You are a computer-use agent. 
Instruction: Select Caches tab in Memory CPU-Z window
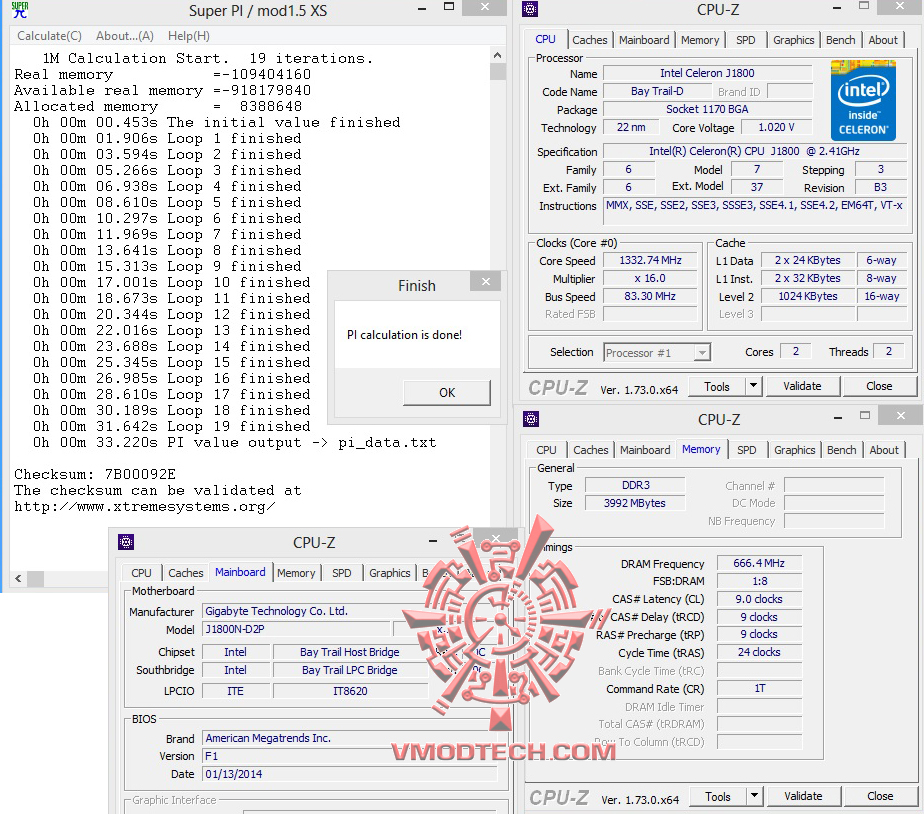coord(590,450)
